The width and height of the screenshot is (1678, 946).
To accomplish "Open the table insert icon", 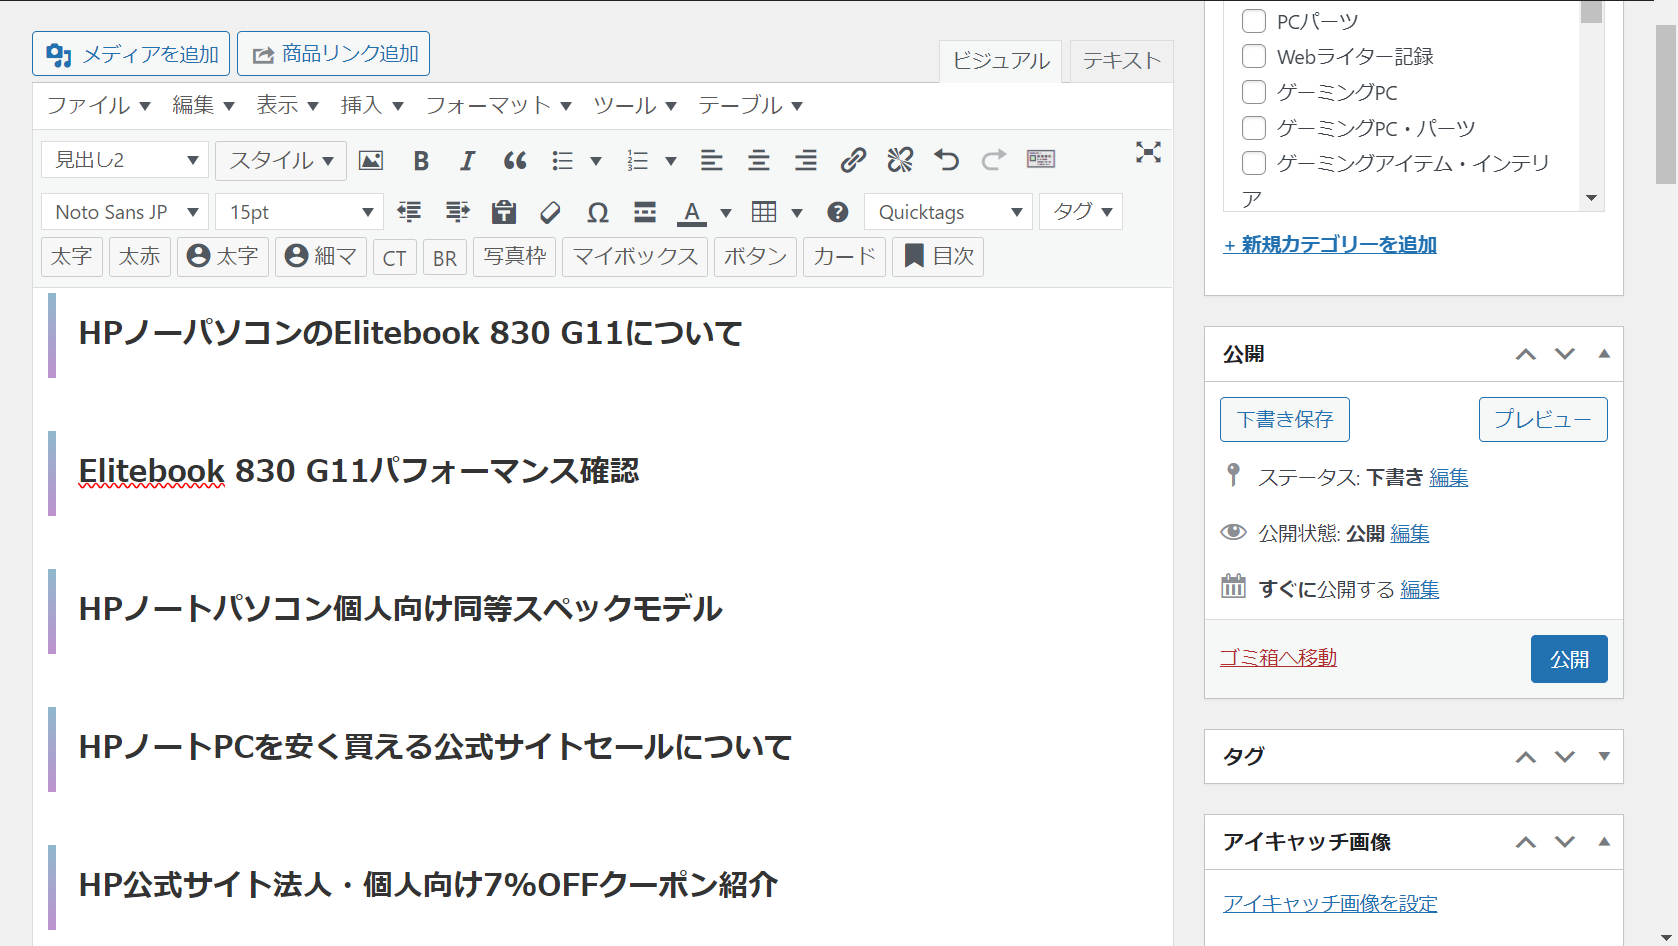I will pos(764,212).
